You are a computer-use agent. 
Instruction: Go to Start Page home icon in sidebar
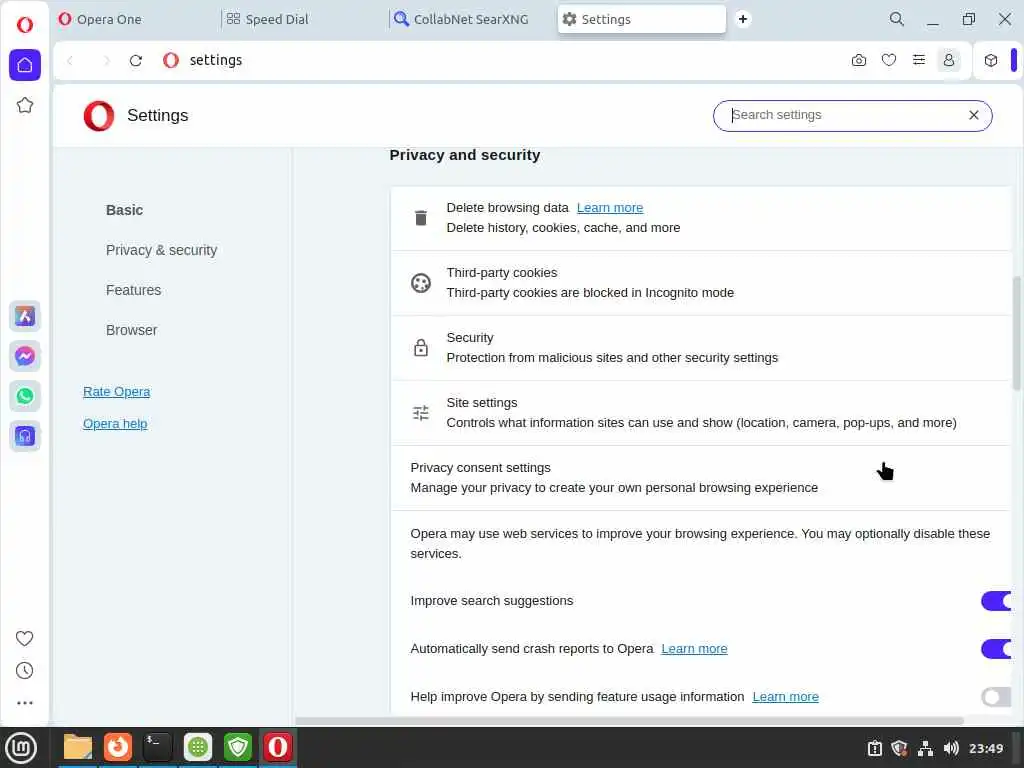[x=25, y=65]
